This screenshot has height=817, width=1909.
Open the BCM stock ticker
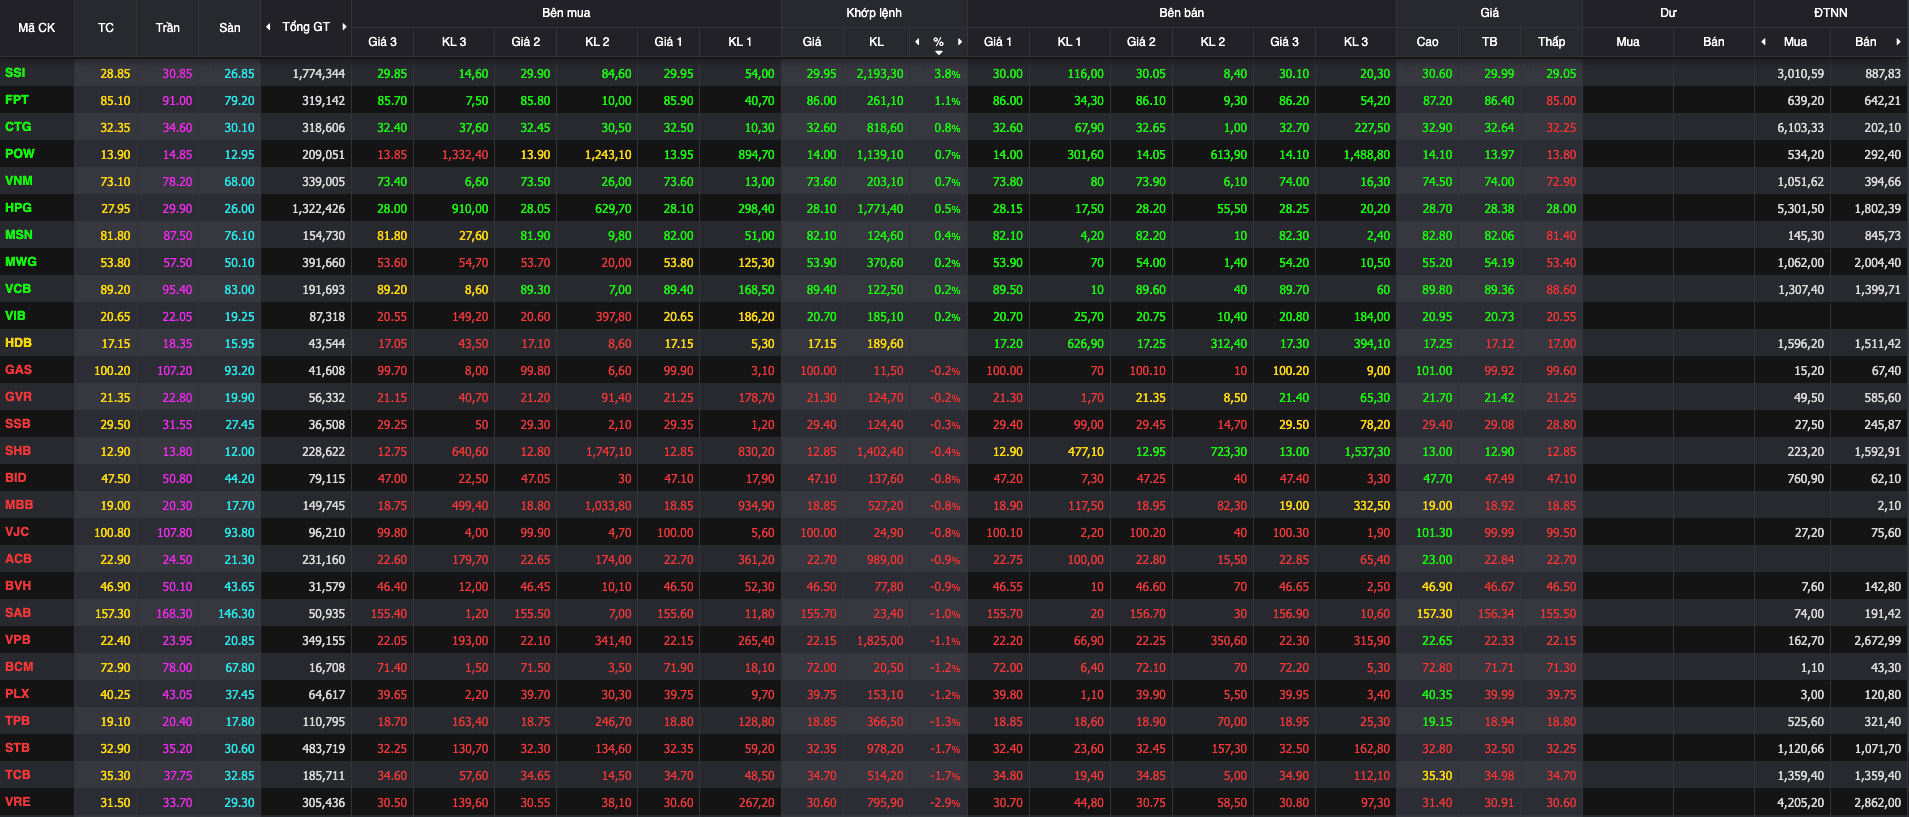point(19,667)
